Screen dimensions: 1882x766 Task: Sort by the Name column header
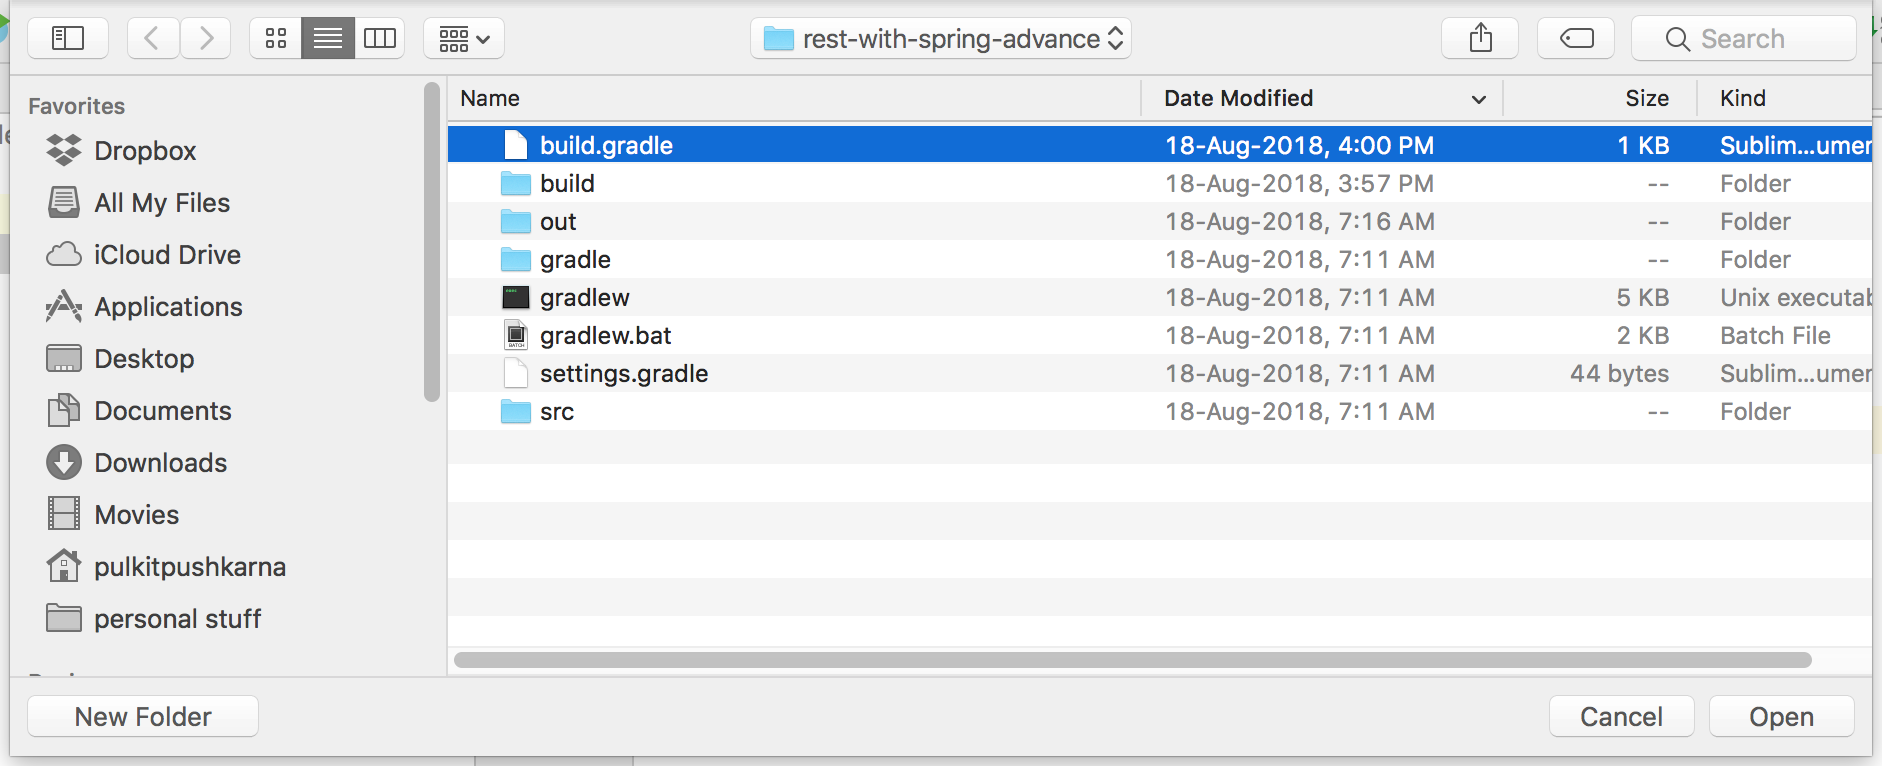point(794,98)
